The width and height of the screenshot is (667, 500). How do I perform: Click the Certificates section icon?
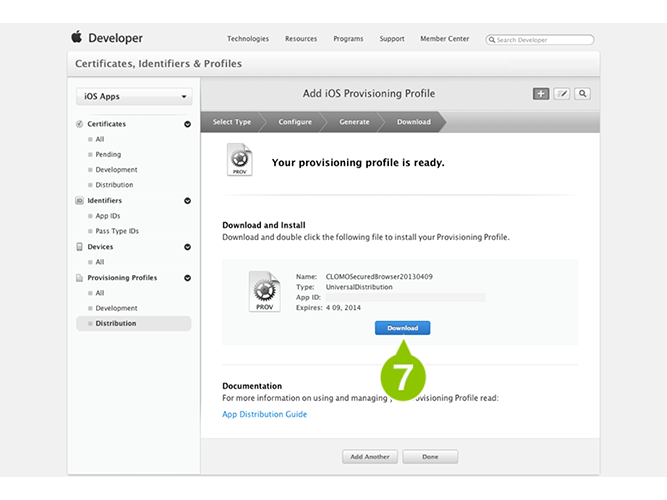pyautogui.click(x=79, y=124)
